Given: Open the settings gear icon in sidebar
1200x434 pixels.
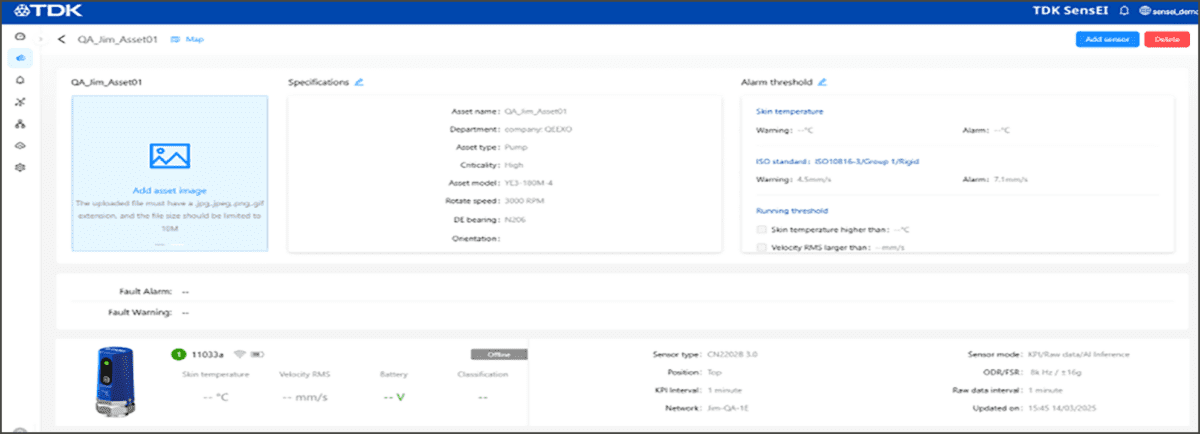Looking at the screenshot, I should tap(19, 167).
